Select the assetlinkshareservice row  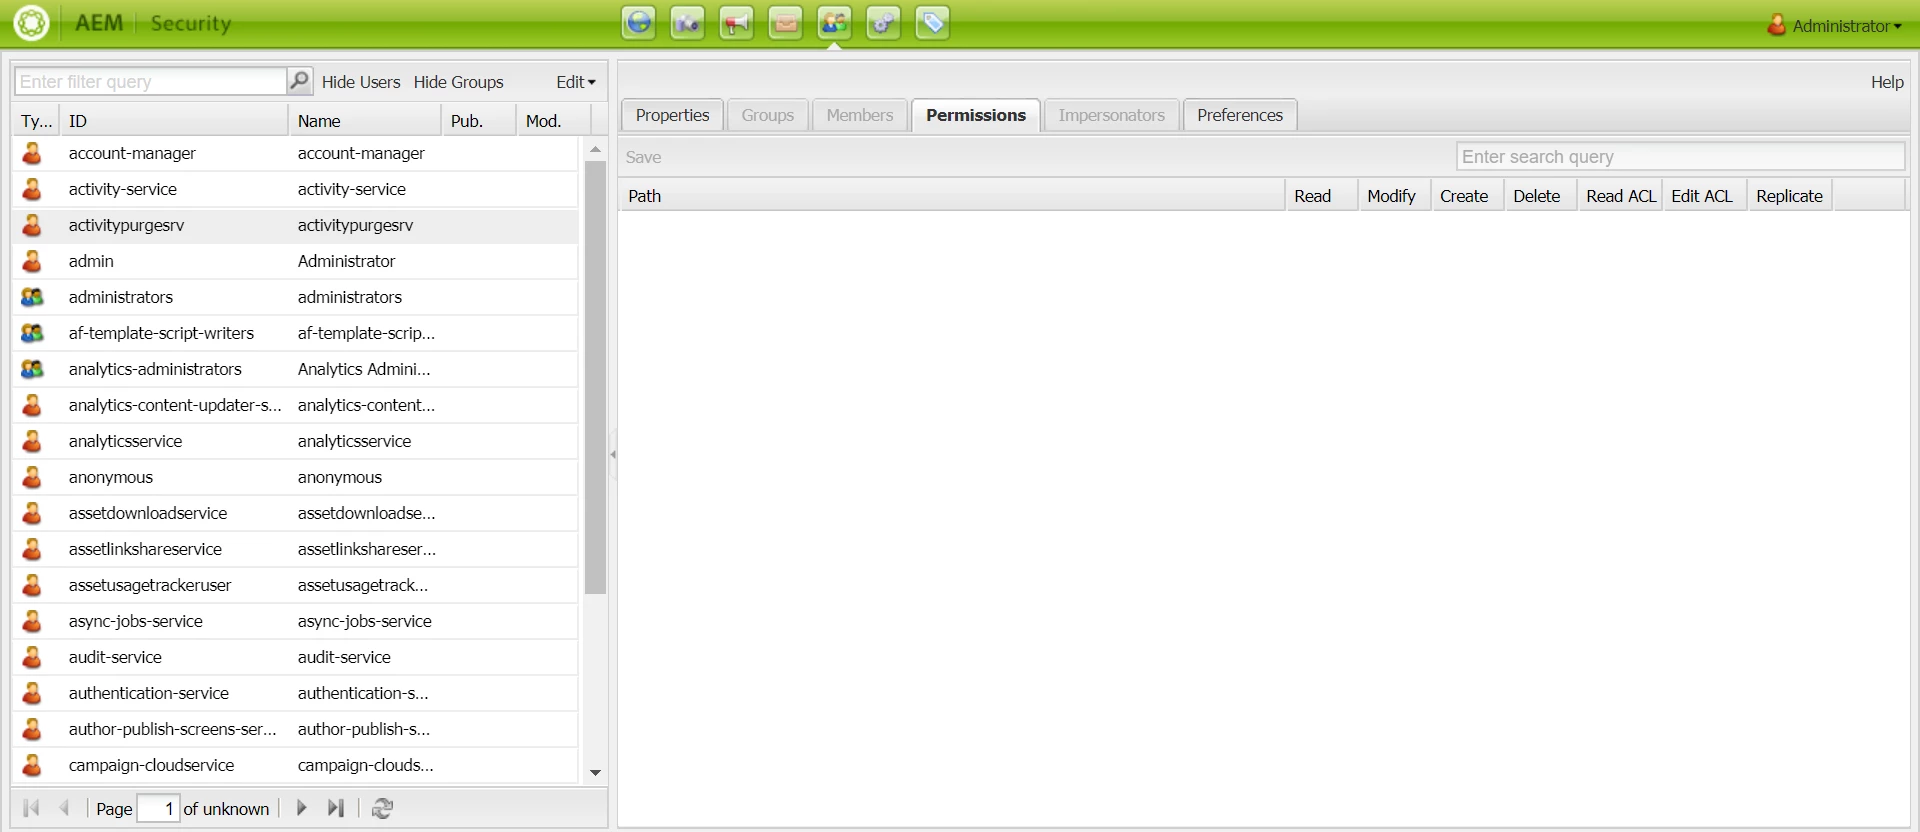(295, 549)
